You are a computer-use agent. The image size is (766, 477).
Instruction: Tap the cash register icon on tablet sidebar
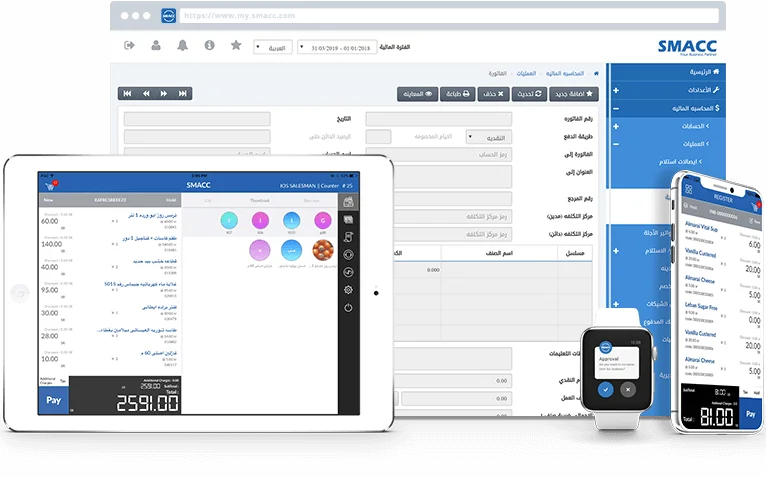point(348,202)
